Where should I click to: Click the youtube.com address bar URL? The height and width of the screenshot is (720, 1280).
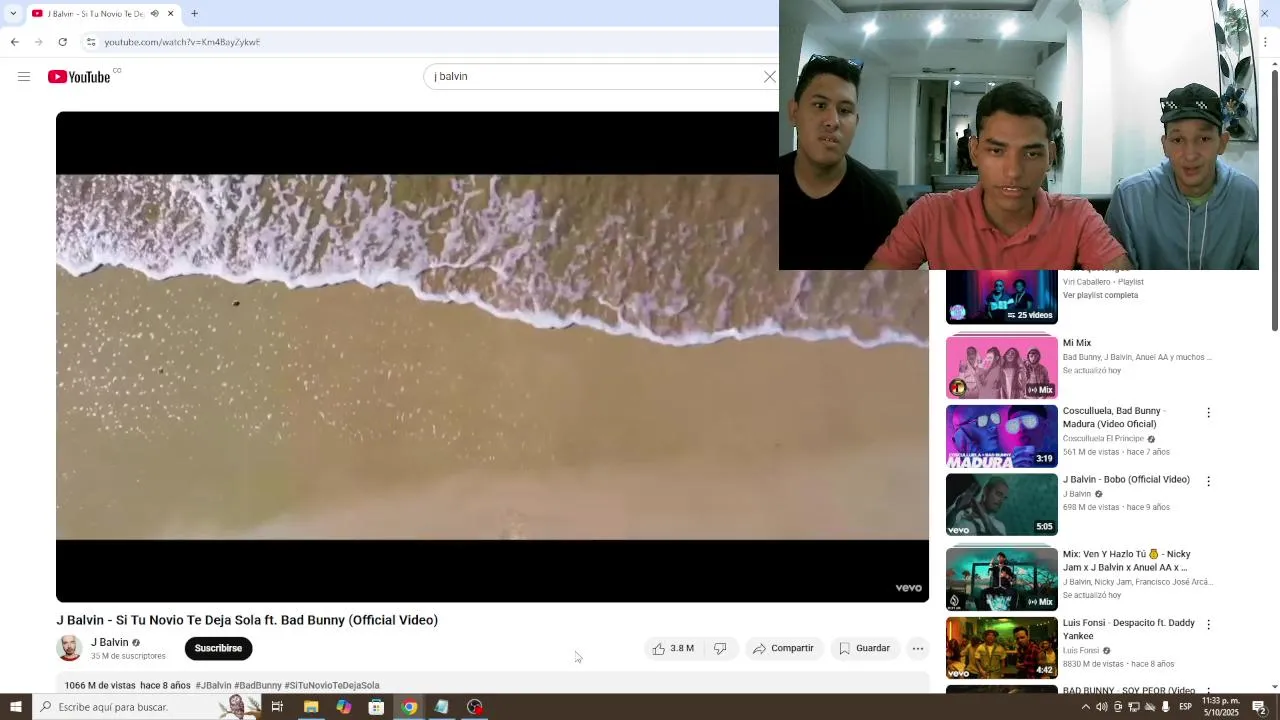(x=182, y=42)
